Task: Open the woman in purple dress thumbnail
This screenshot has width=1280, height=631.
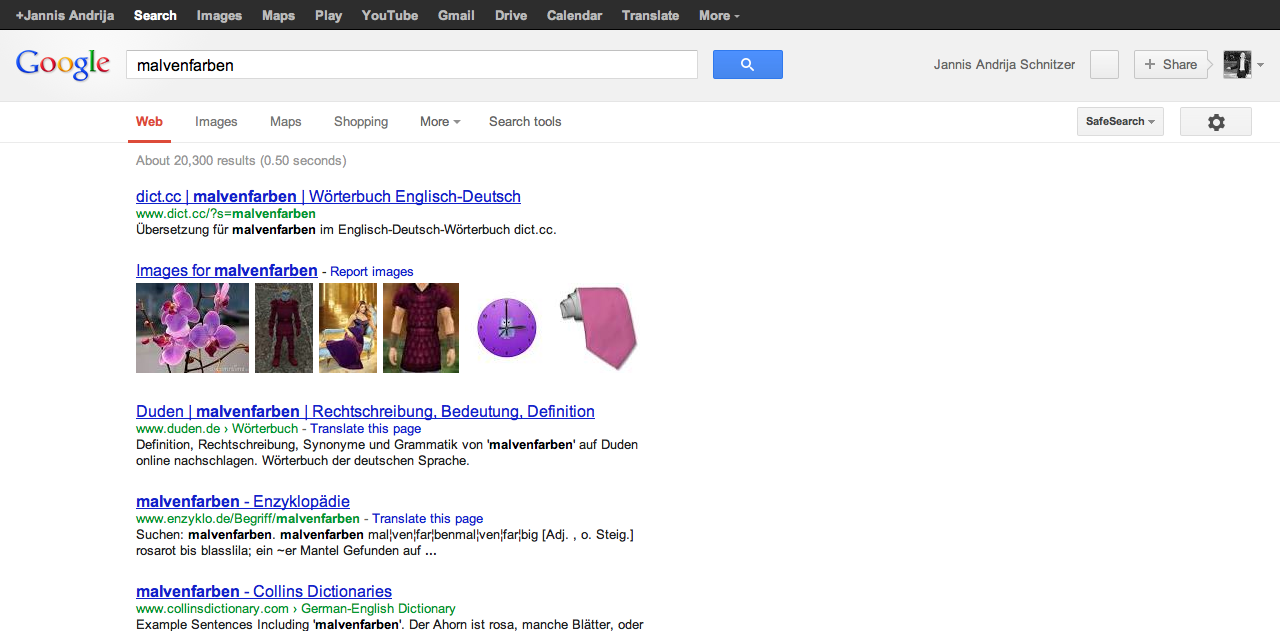Action: pyautogui.click(x=348, y=328)
